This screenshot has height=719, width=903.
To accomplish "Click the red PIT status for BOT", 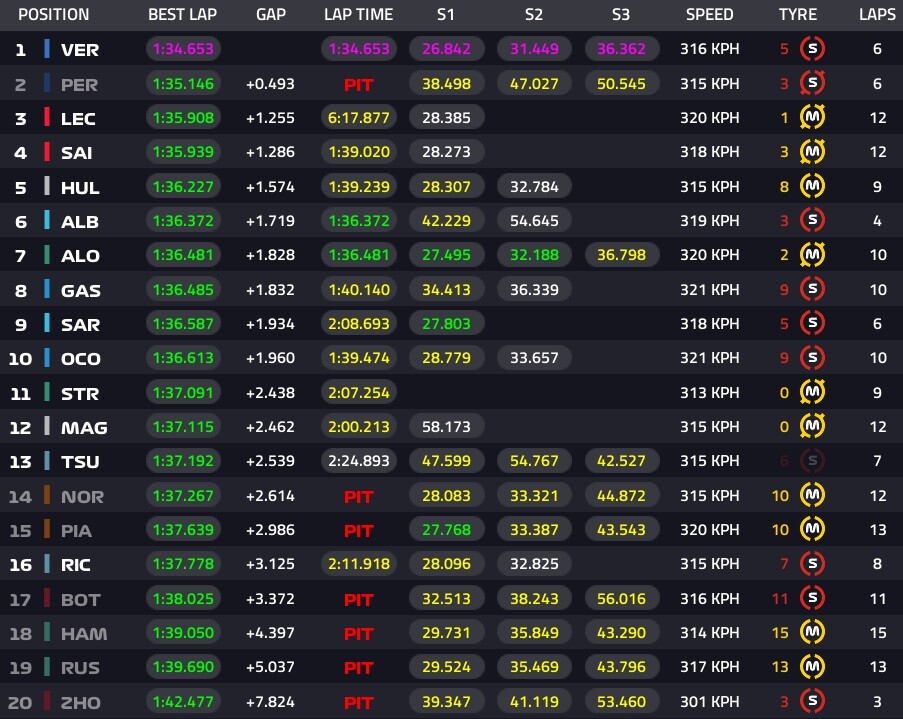I will pyautogui.click(x=358, y=600).
